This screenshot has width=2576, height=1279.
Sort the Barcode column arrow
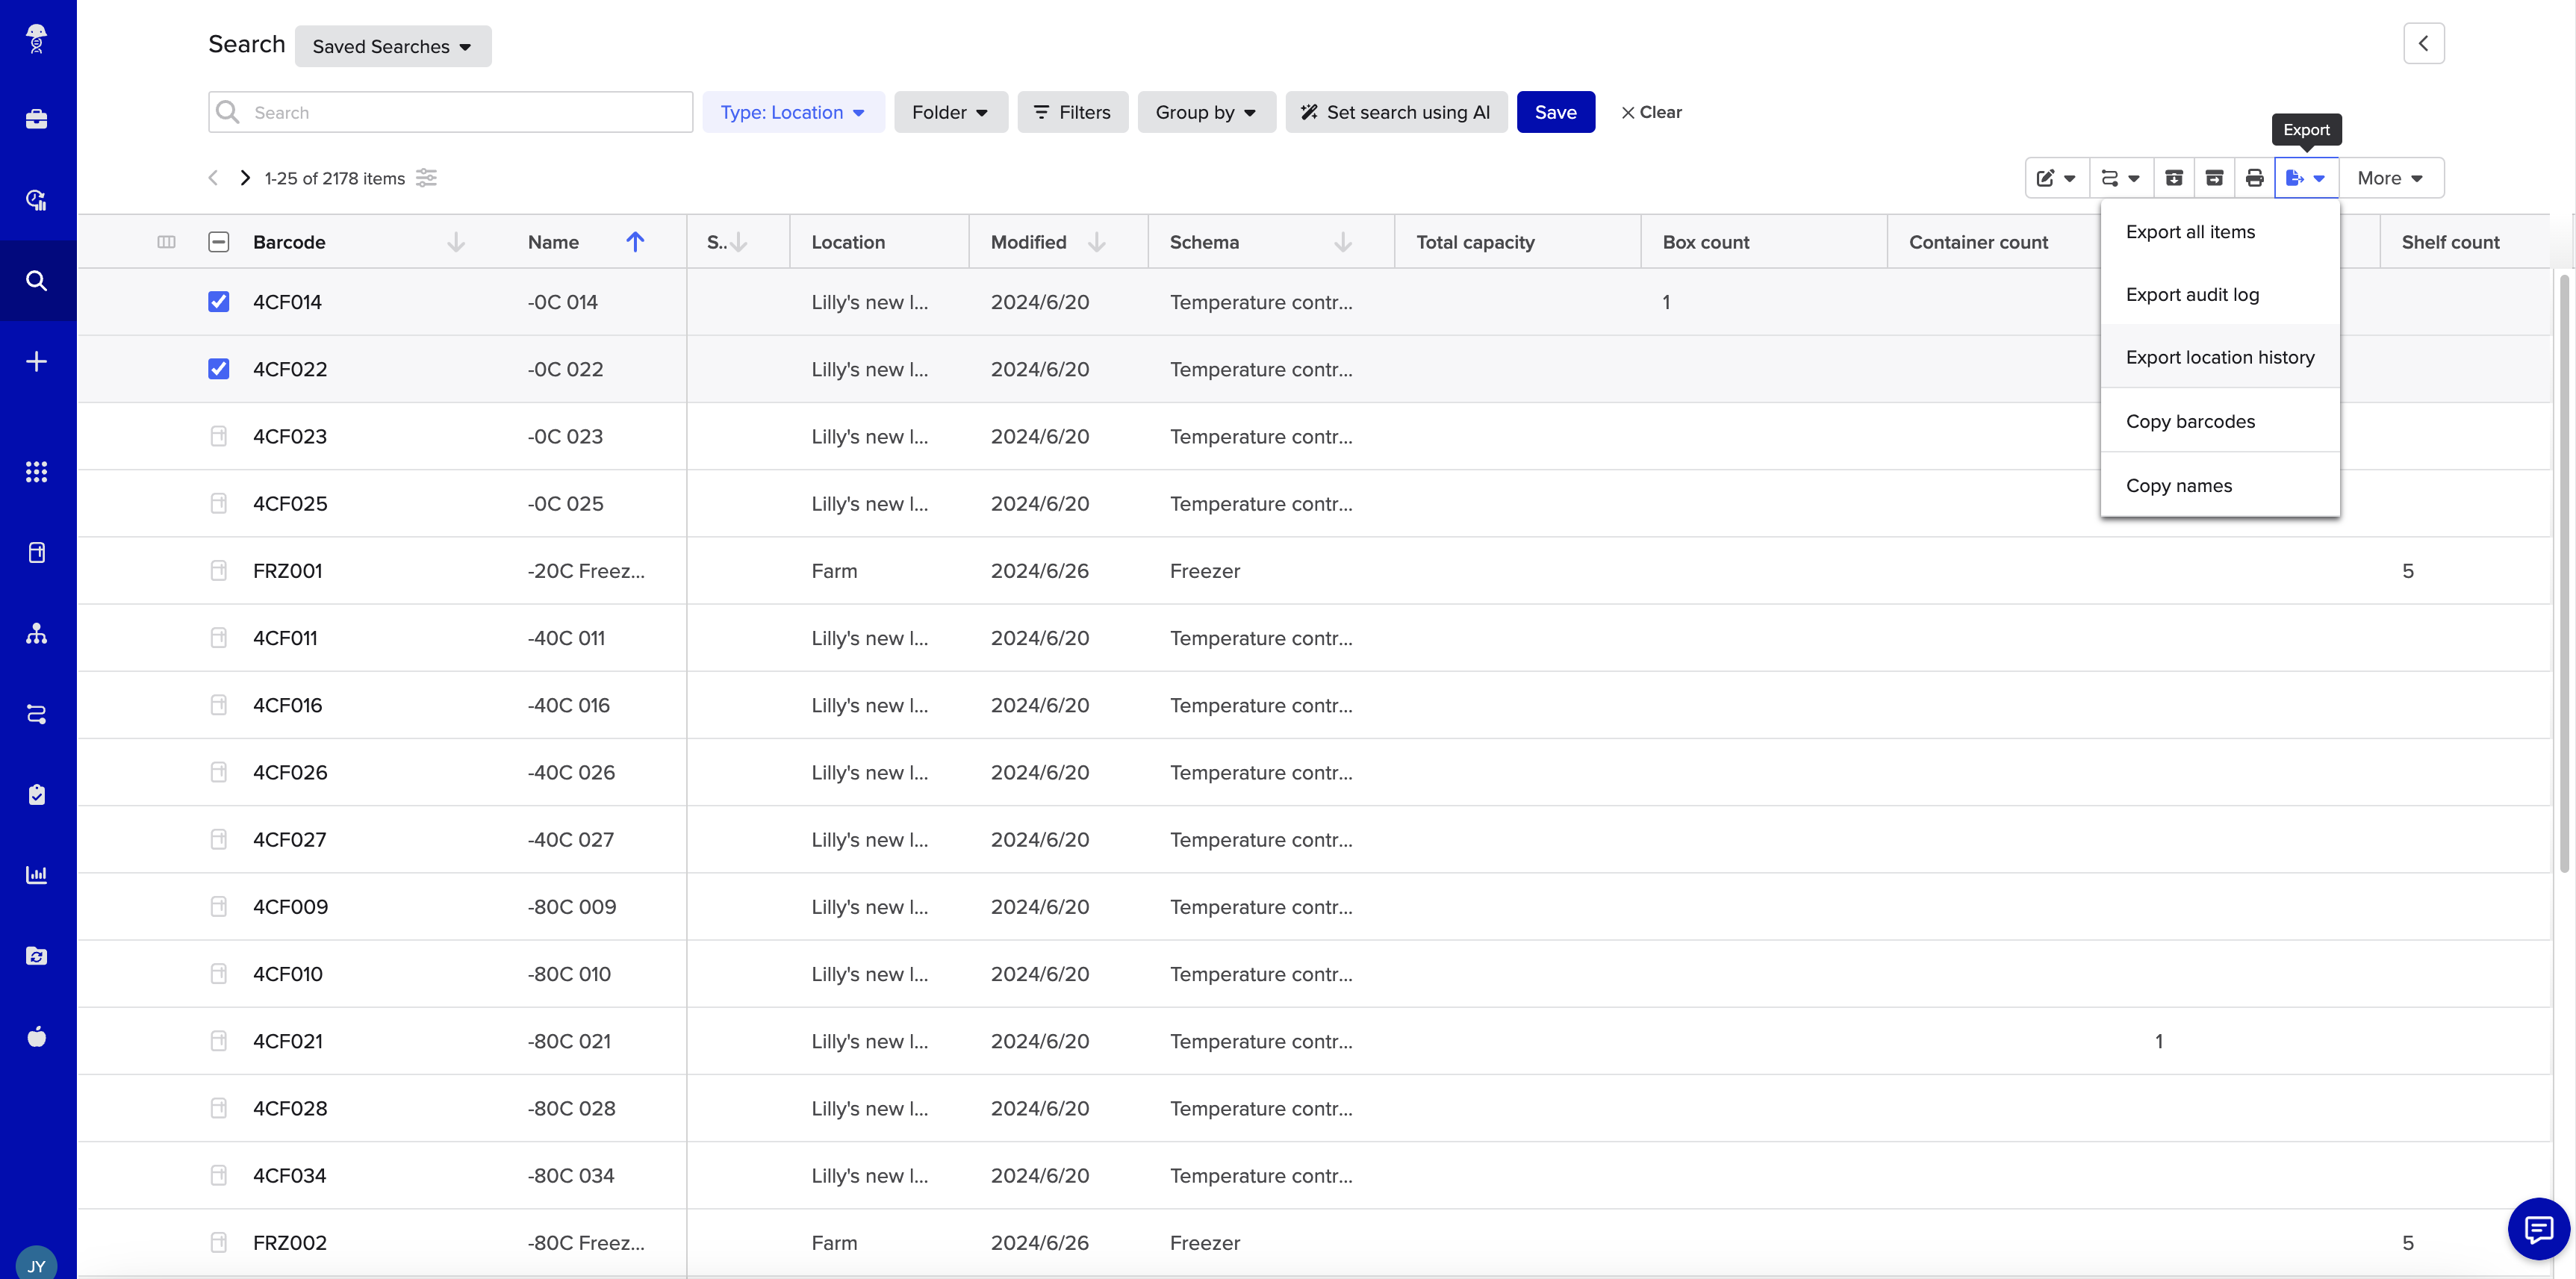tap(456, 242)
